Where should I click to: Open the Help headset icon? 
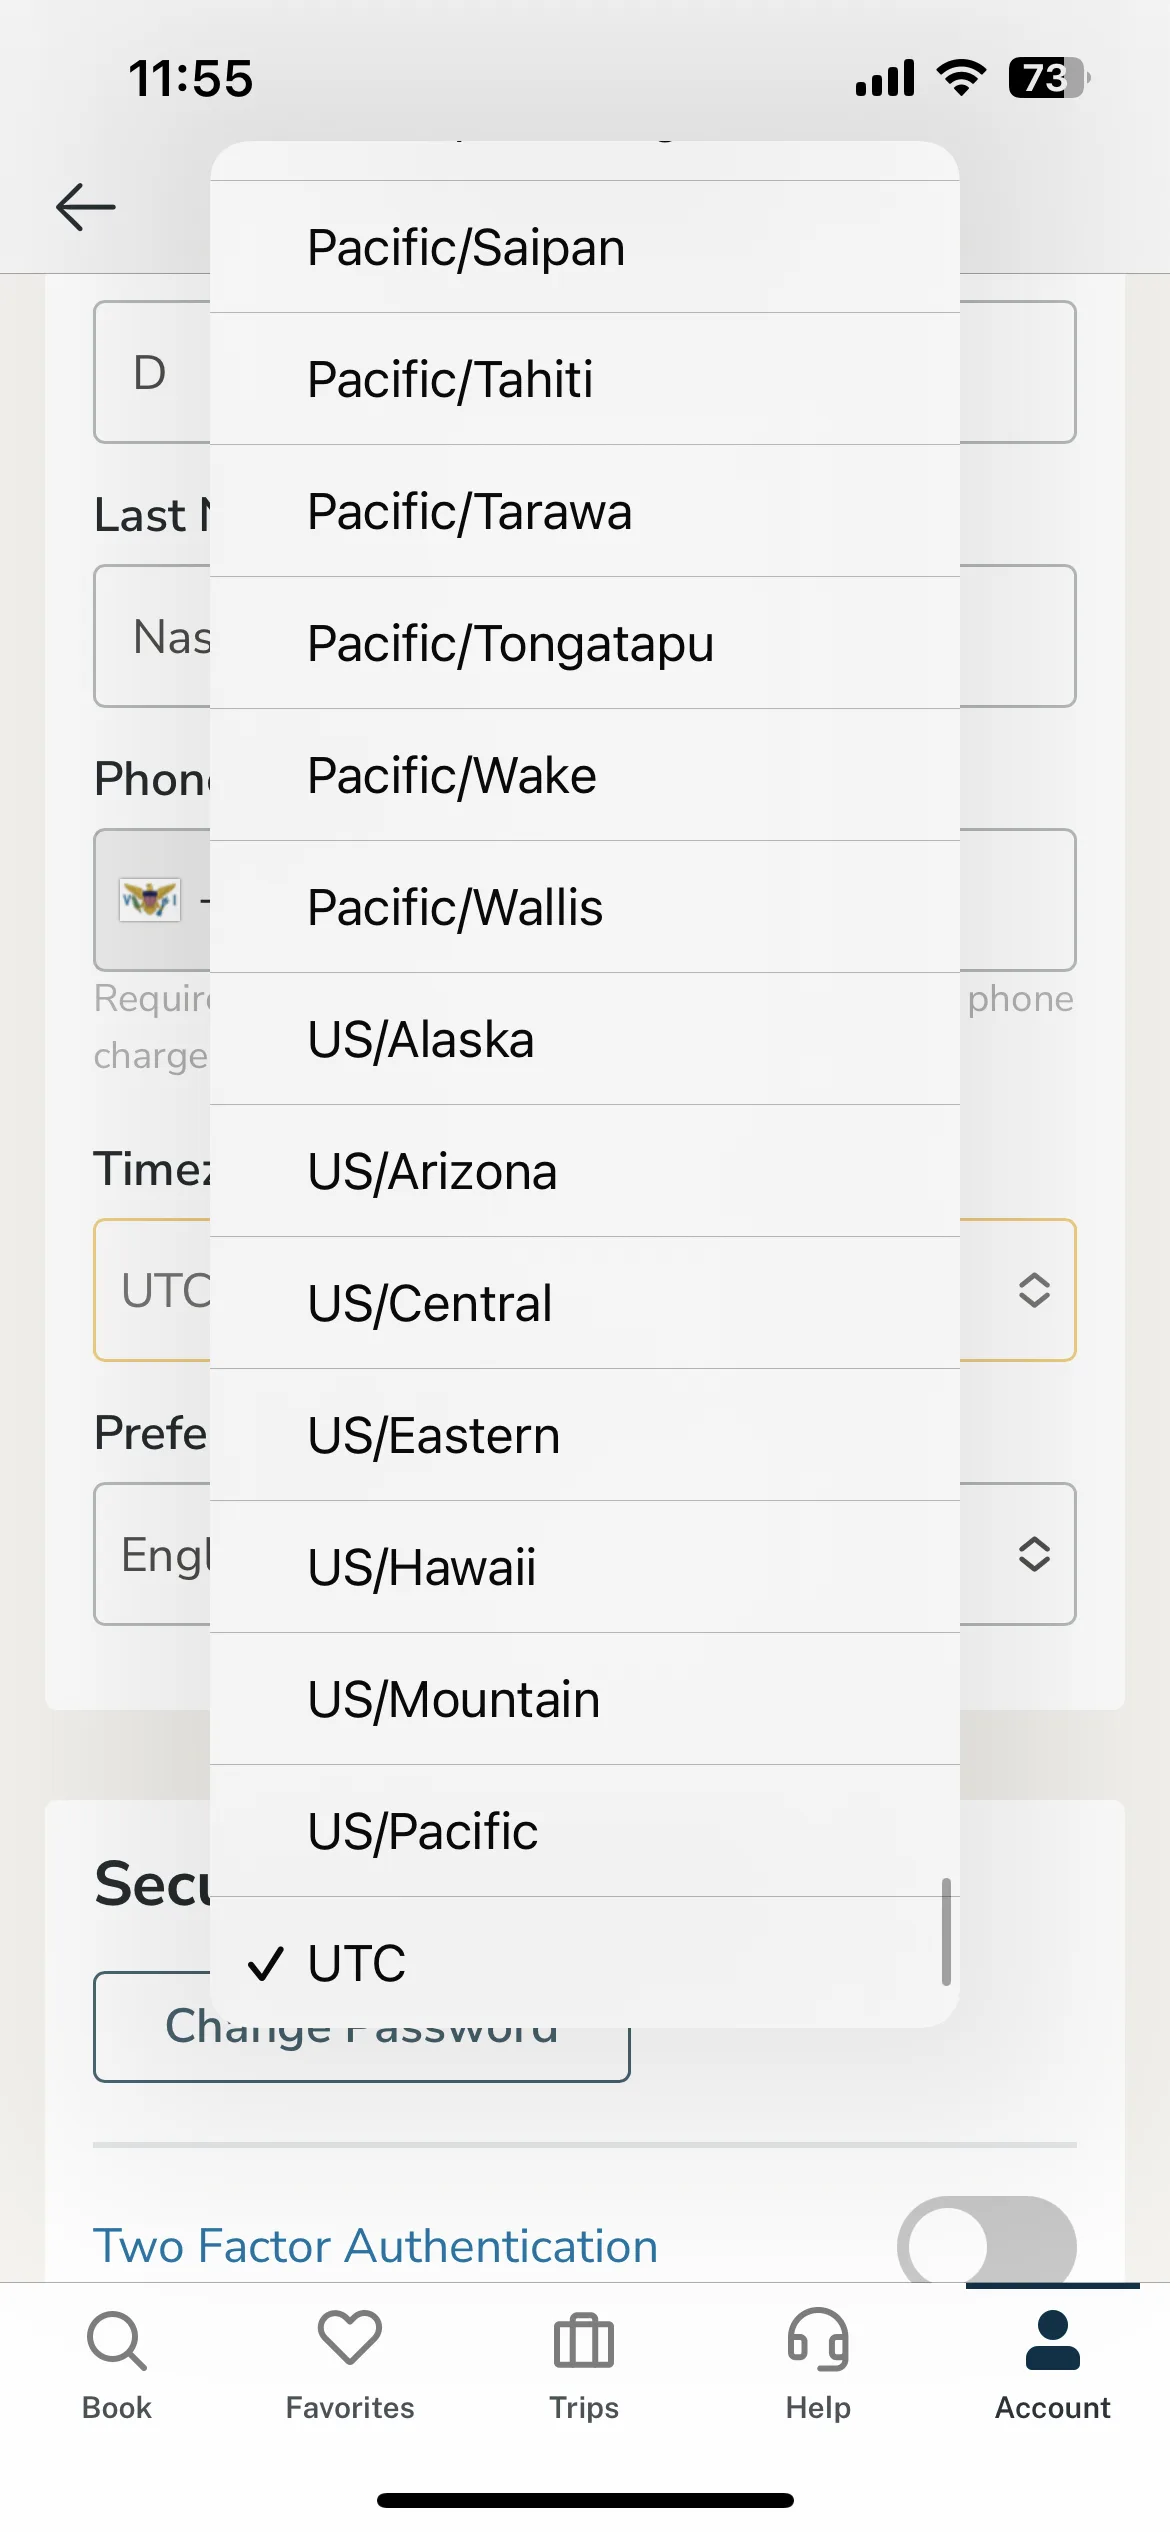point(818,2340)
